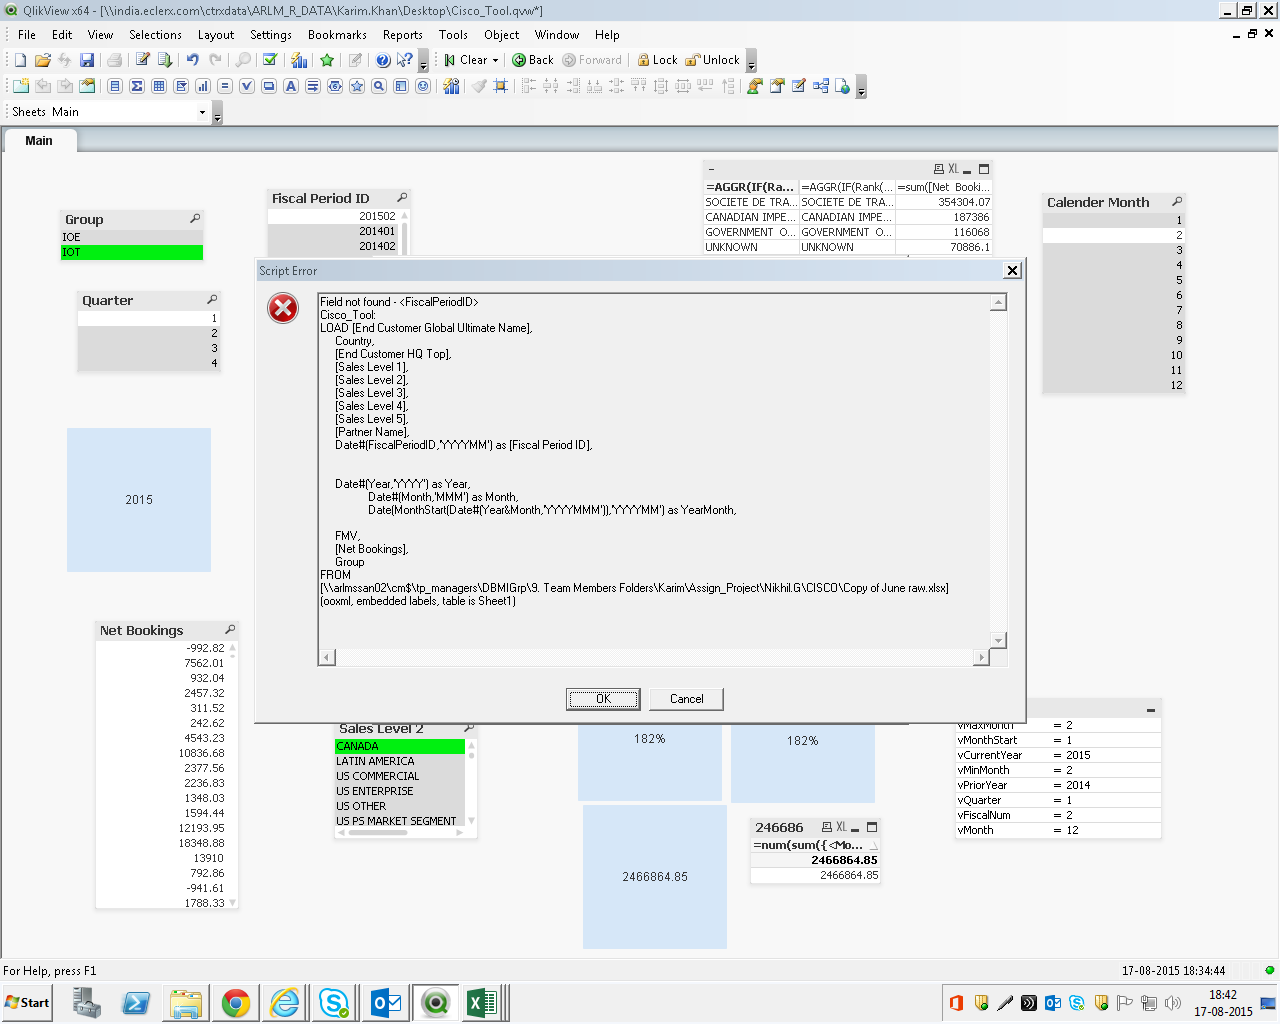Select the green IOT value in Group
Viewport: 1280px width, 1024px height.
(x=132, y=253)
